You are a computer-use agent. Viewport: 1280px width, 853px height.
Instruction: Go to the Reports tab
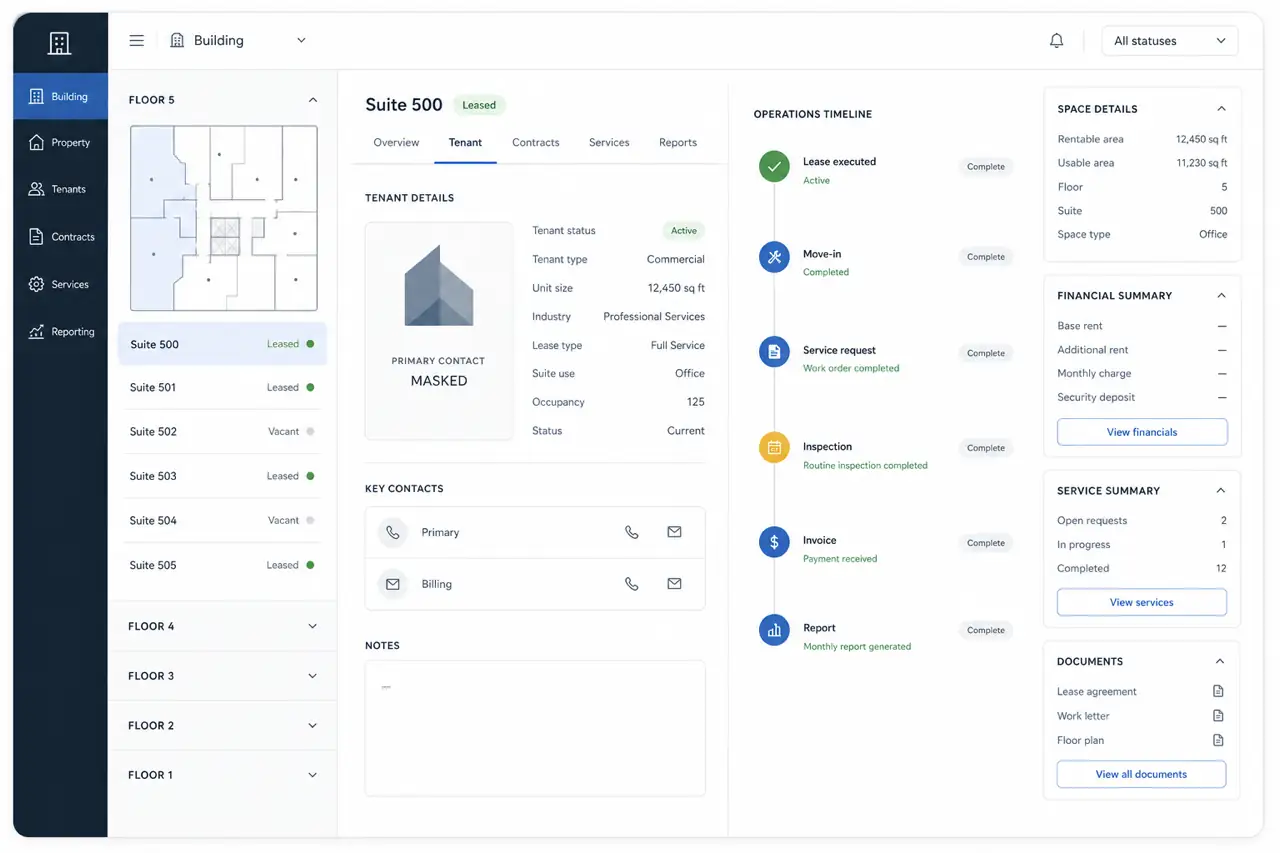pos(678,143)
